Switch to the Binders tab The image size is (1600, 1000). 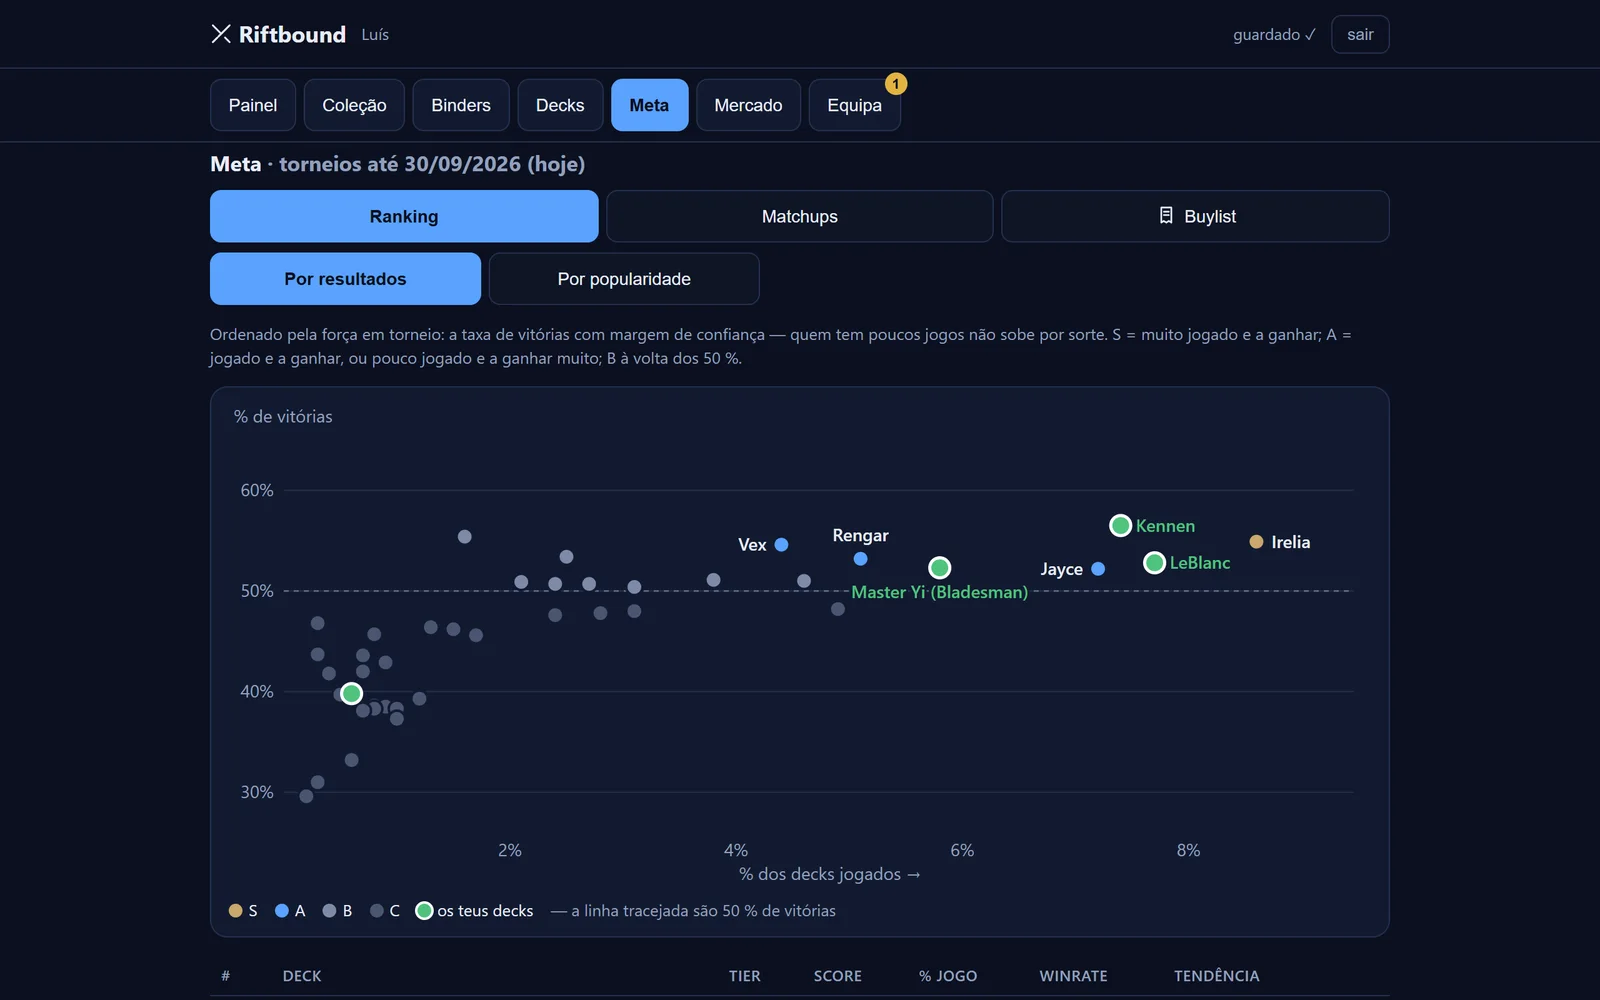pos(461,105)
